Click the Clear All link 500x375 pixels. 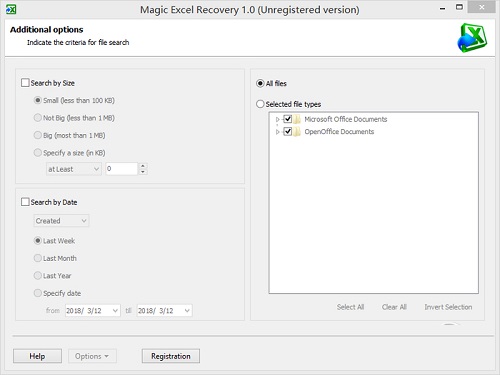point(394,307)
